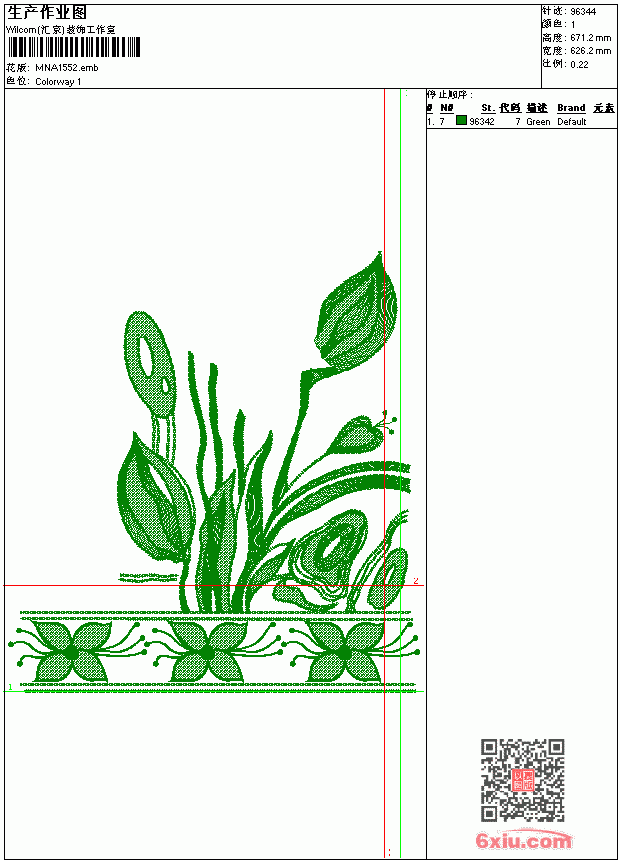Image resolution: width=620 pixels, height=860 pixels.
Task: Click the 生产作业图 title heading
Action: (47, 13)
